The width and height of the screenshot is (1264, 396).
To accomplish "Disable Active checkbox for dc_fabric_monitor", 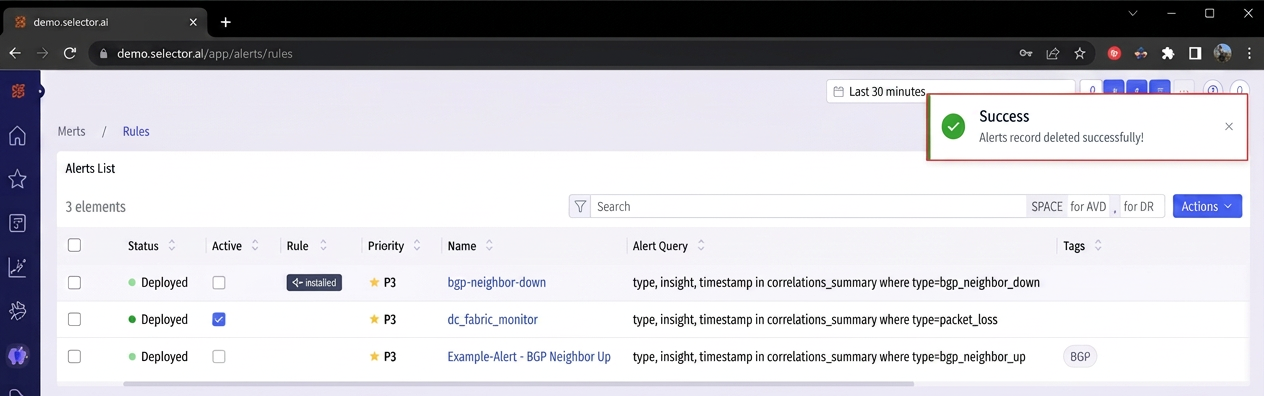I will click(x=219, y=320).
